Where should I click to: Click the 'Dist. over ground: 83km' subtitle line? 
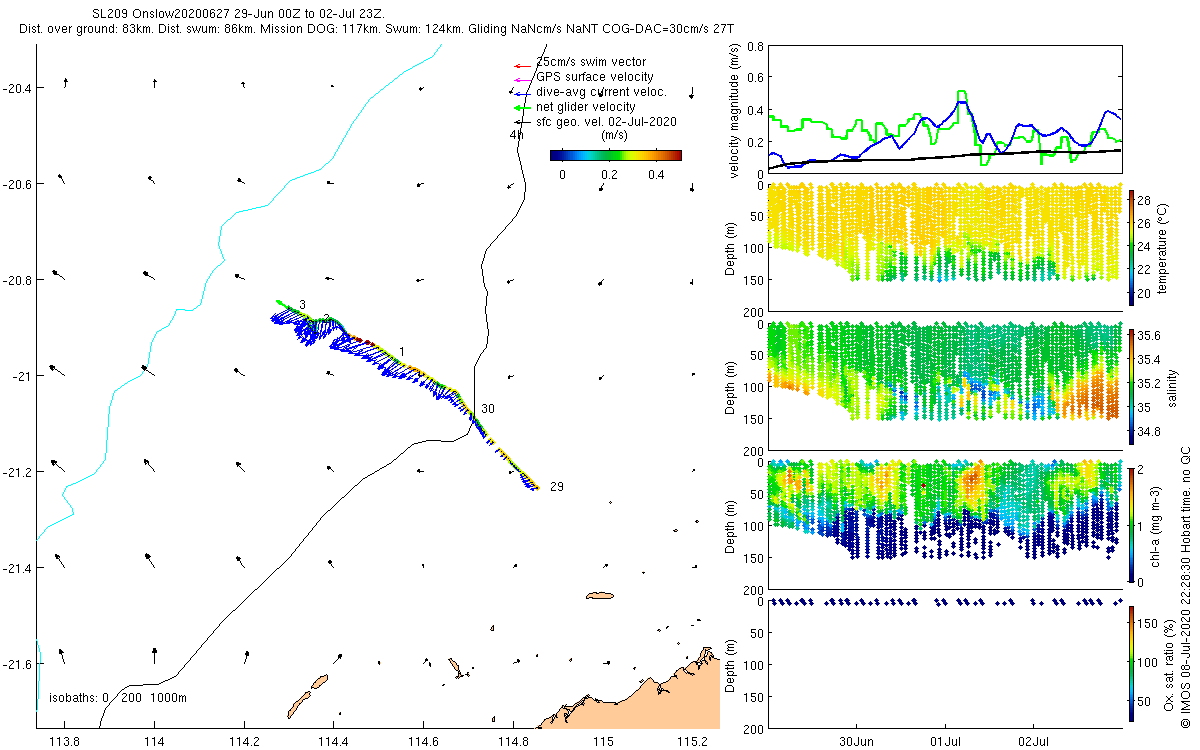[x=377, y=30]
